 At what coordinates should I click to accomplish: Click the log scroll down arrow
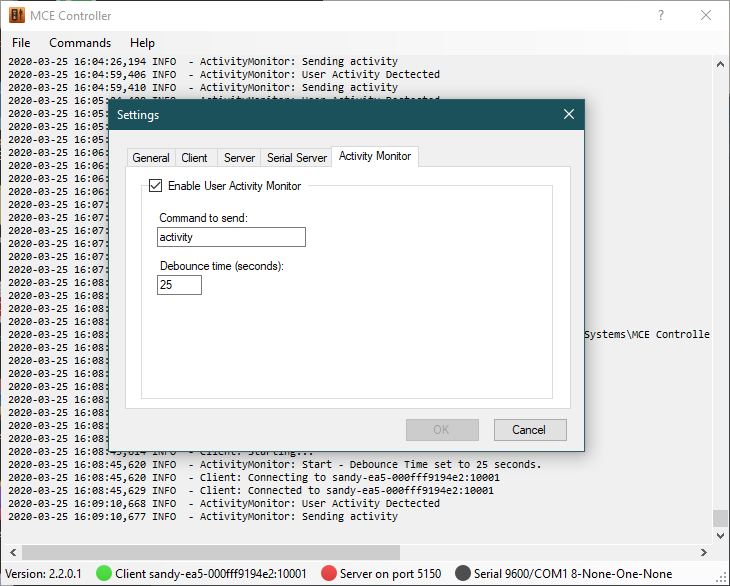click(720, 536)
